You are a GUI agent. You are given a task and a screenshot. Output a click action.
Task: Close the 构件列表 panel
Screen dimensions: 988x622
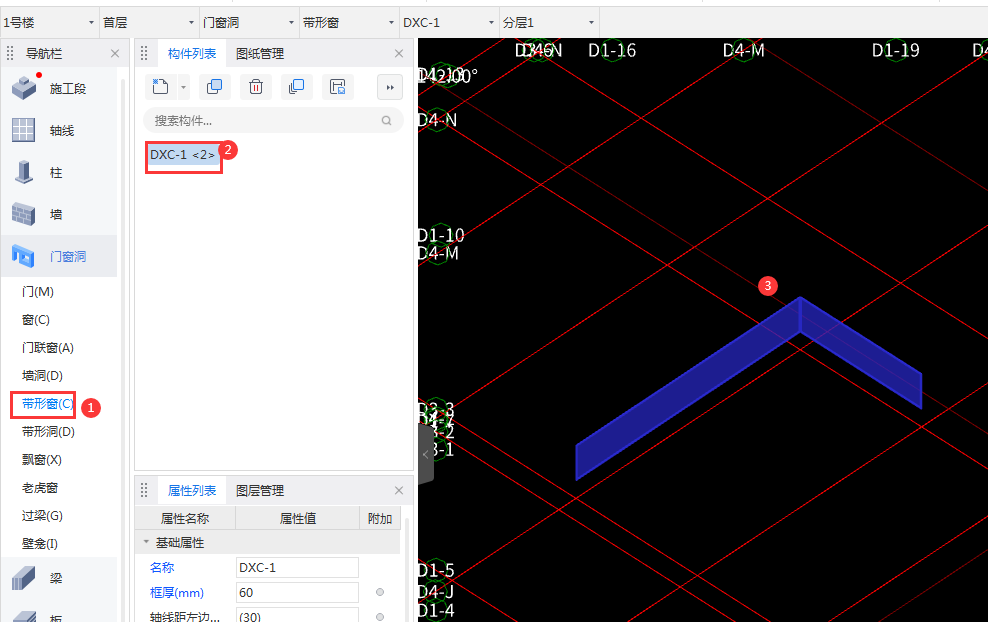click(399, 54)
